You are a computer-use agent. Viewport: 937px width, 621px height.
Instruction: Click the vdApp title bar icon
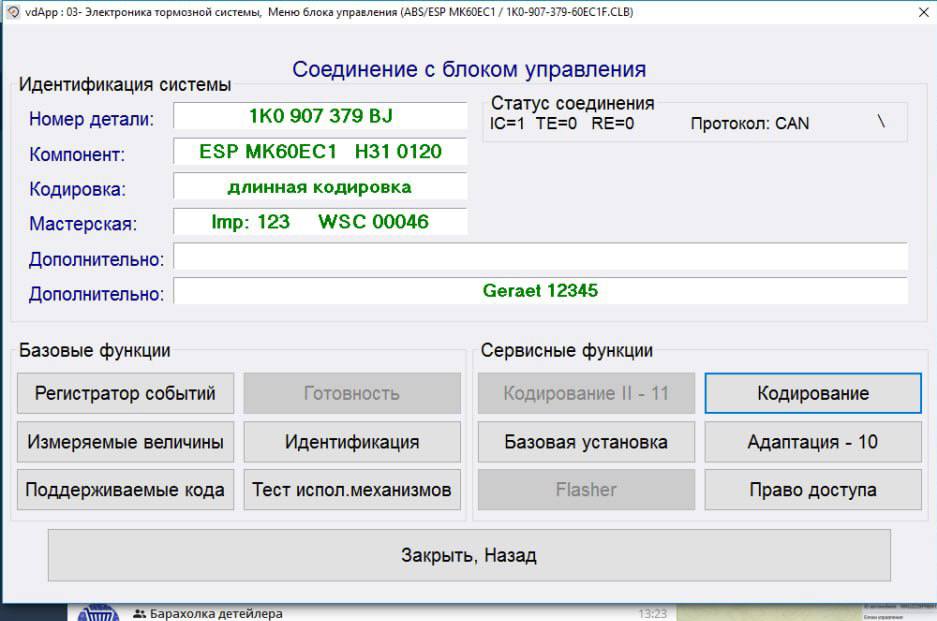click(13, 12)
